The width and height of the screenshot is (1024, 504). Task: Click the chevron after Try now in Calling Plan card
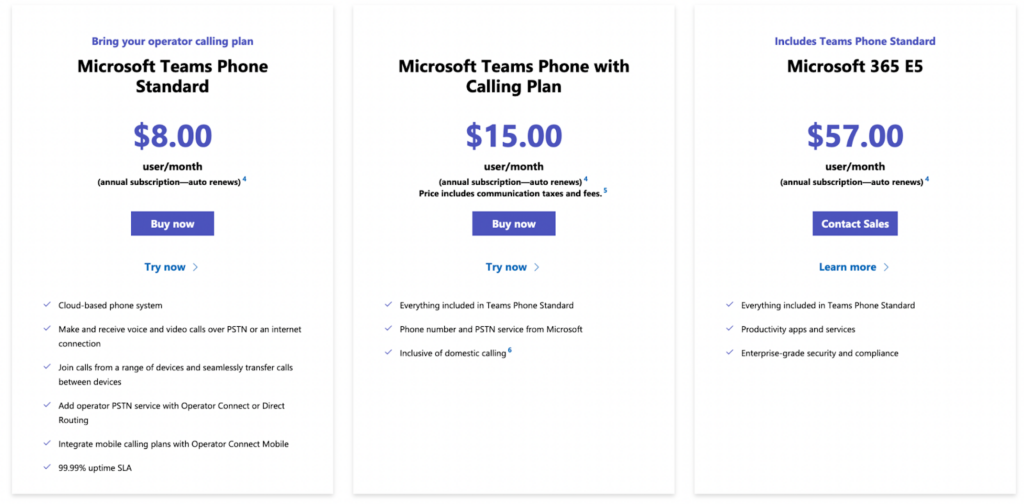(x=537, y=268)
